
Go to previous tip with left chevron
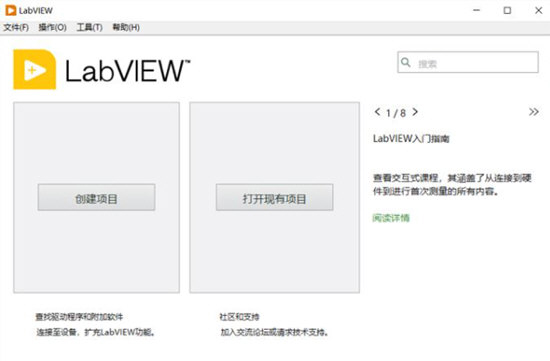tap(377, 112)
